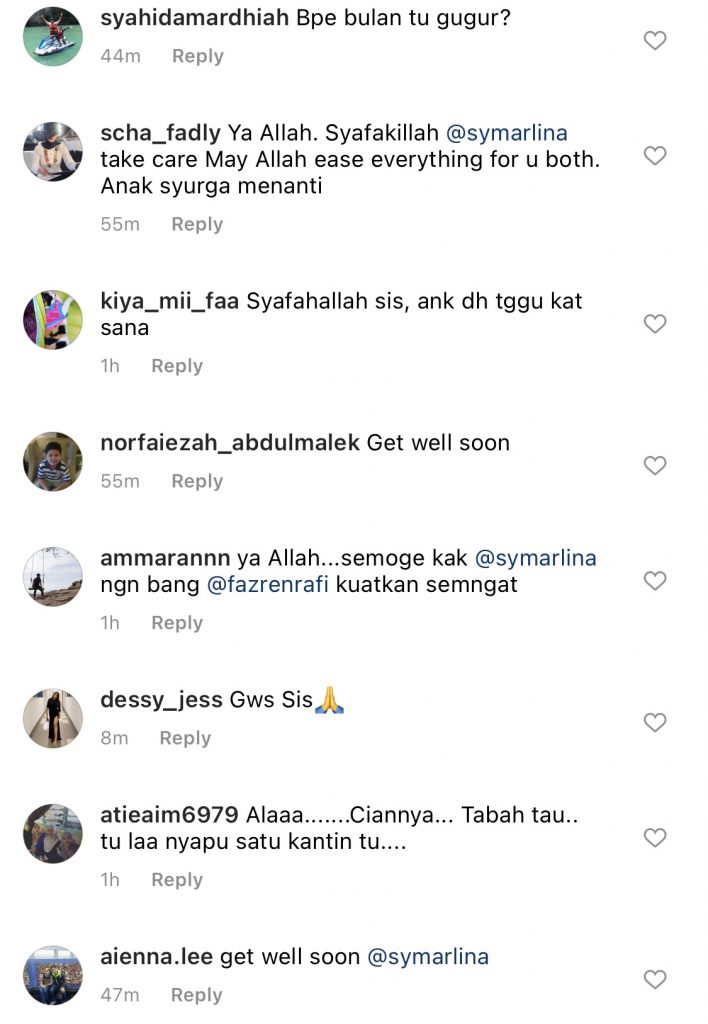Open ammarannn's profile avatar
708x1024 pixels.
[53, 577]
